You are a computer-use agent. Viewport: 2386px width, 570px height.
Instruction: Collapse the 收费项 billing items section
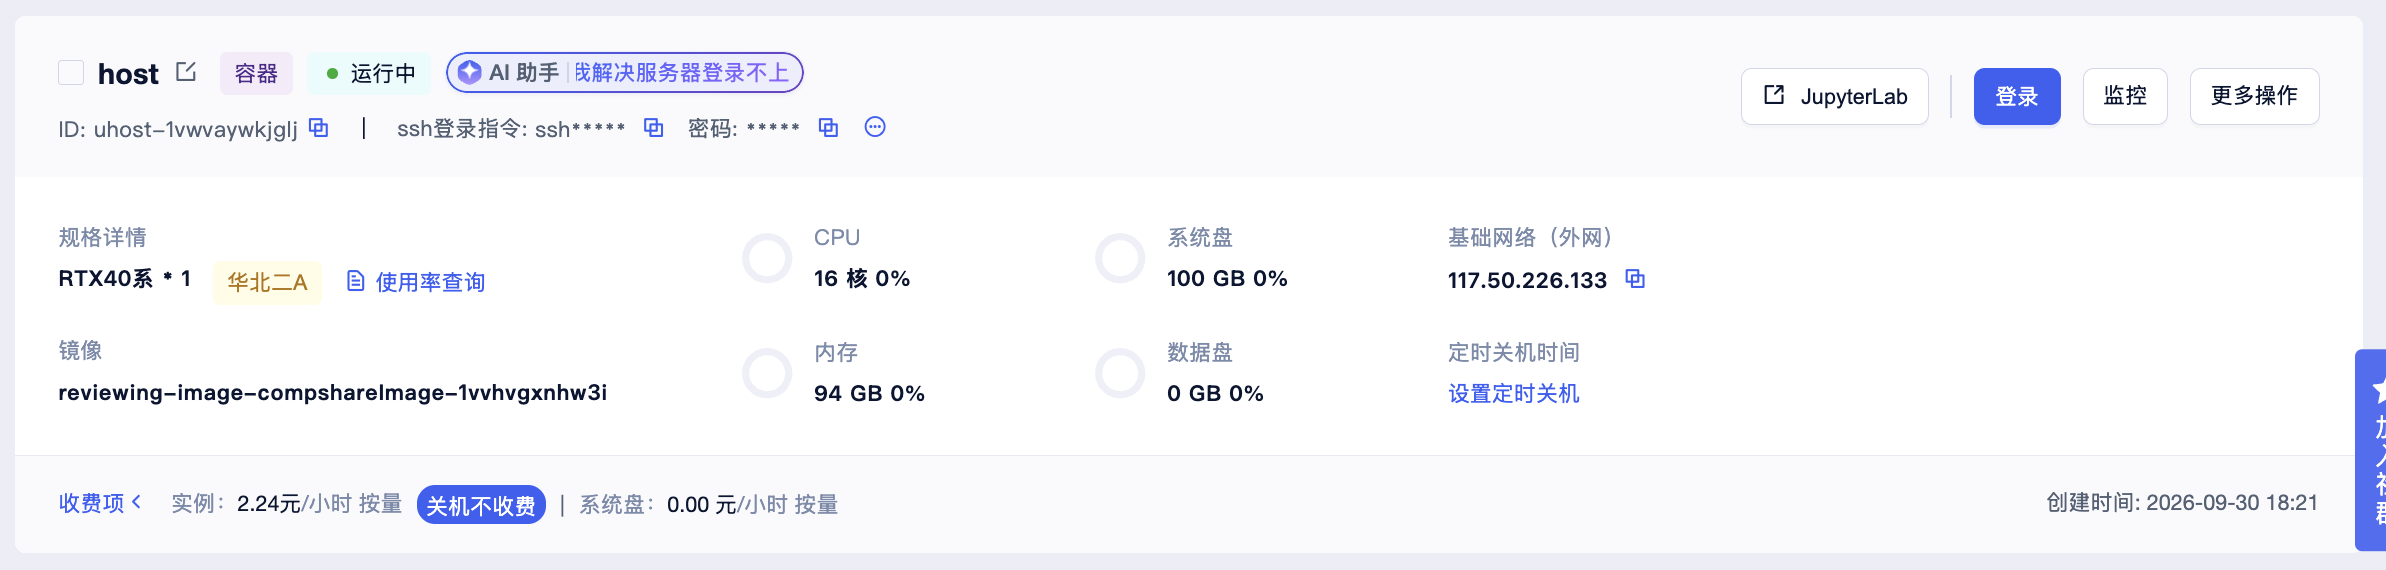100,503
